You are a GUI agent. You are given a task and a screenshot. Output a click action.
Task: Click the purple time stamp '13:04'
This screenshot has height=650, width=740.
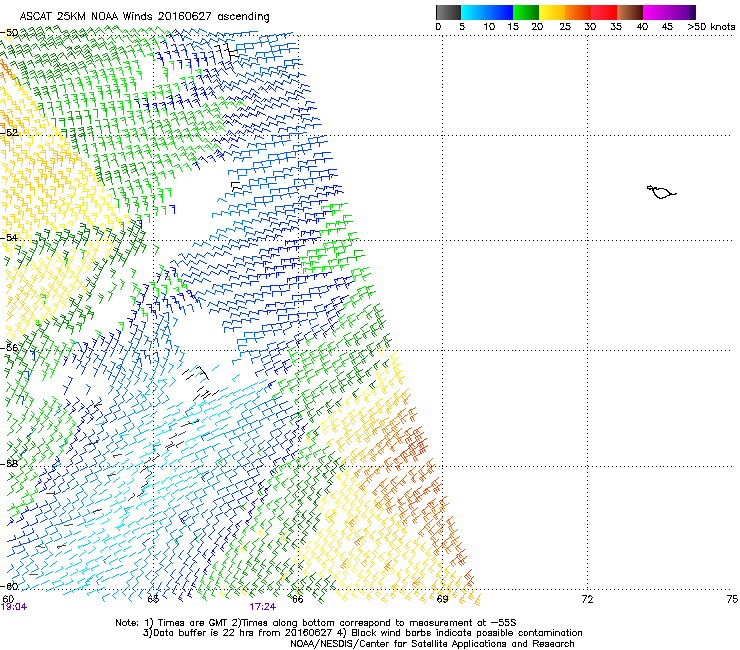(x=14, y=607)
